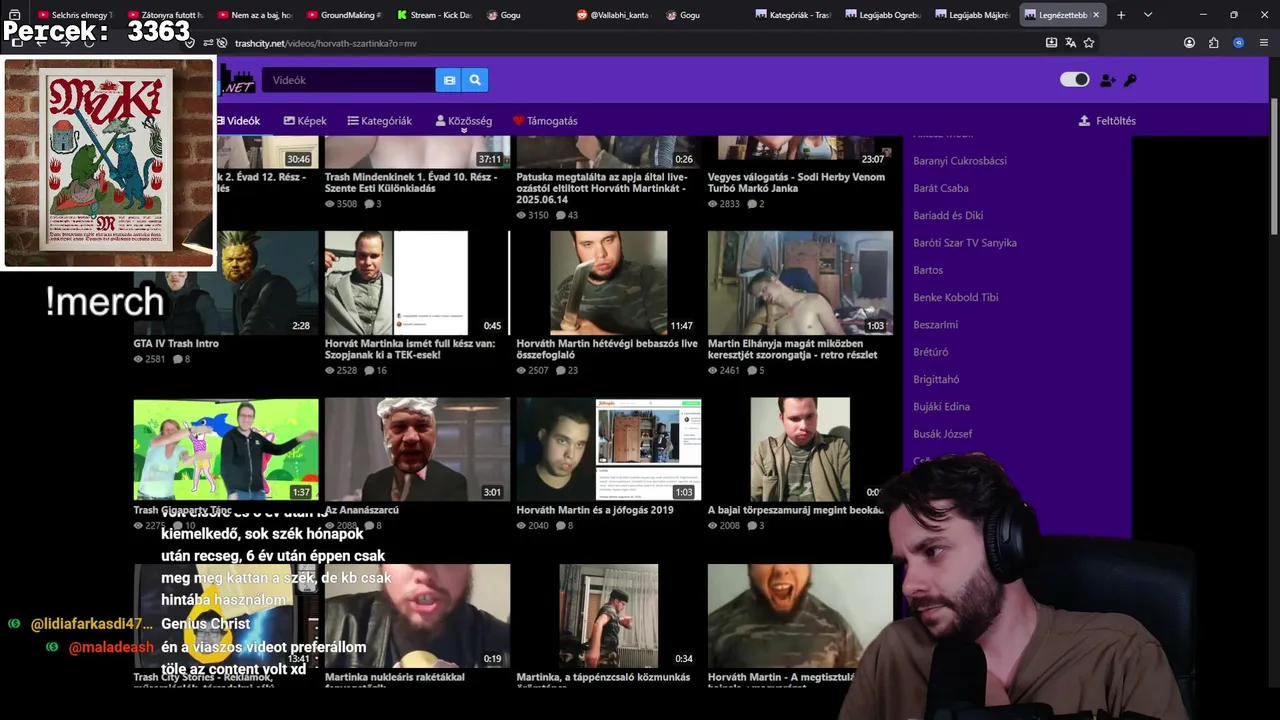Select Beszarimi in the category list
Viewport: 1280px width, 720px height.
point(936,325)
